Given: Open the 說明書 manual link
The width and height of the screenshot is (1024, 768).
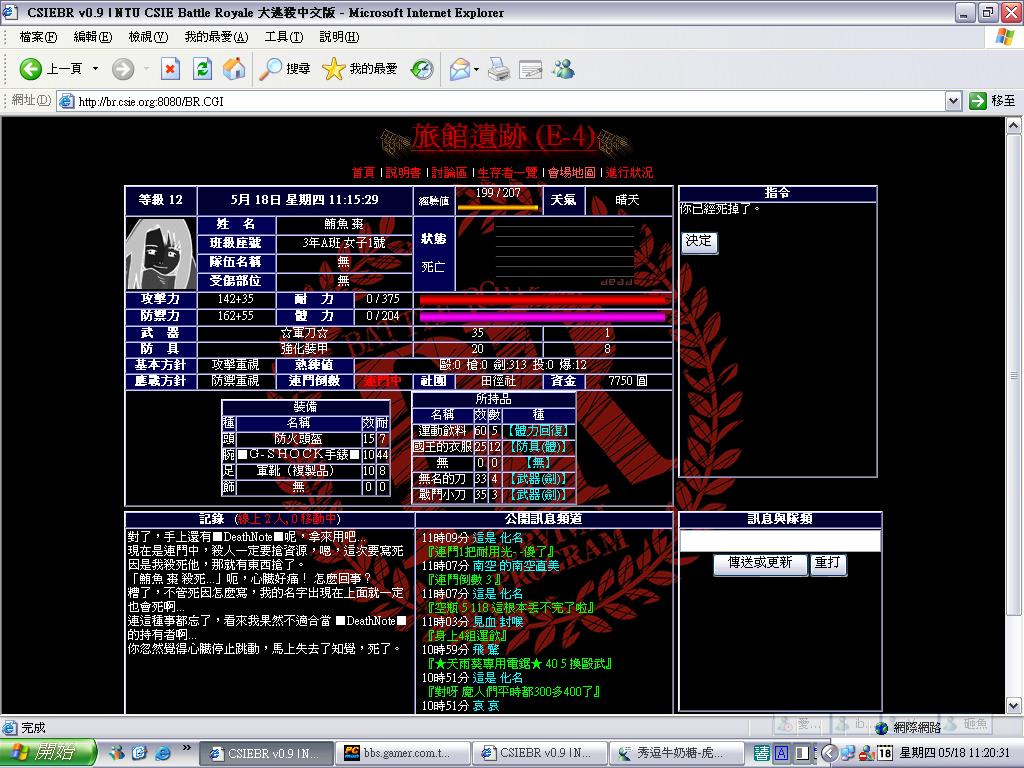Looking at the screenshot, I should point(403,172).
